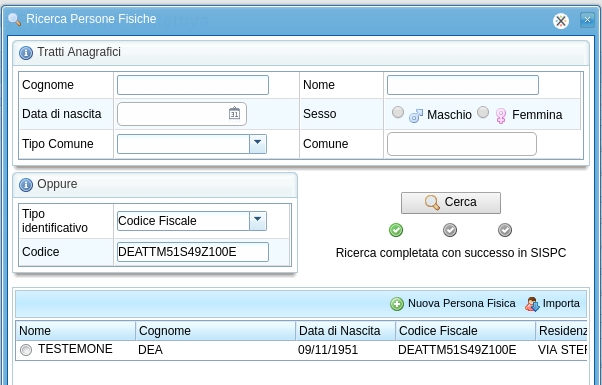Select the TESTEMONE DEA row radio button
602x385 pixels.
point(26,350)
